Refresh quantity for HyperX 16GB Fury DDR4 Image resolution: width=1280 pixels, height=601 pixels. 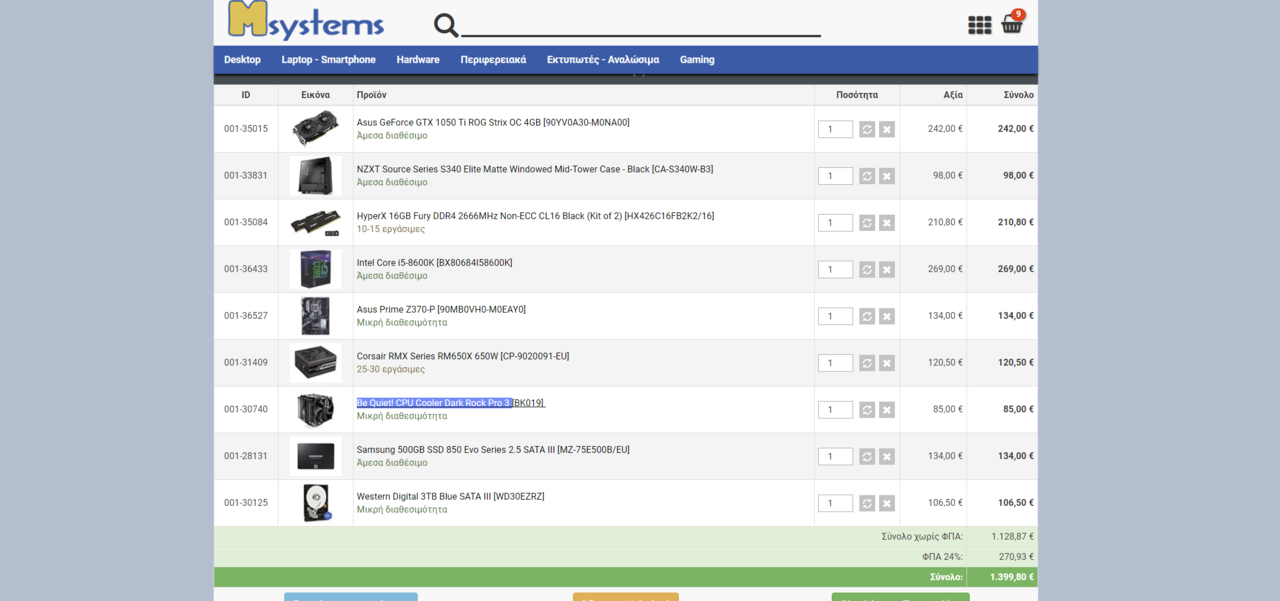(867, 223)
